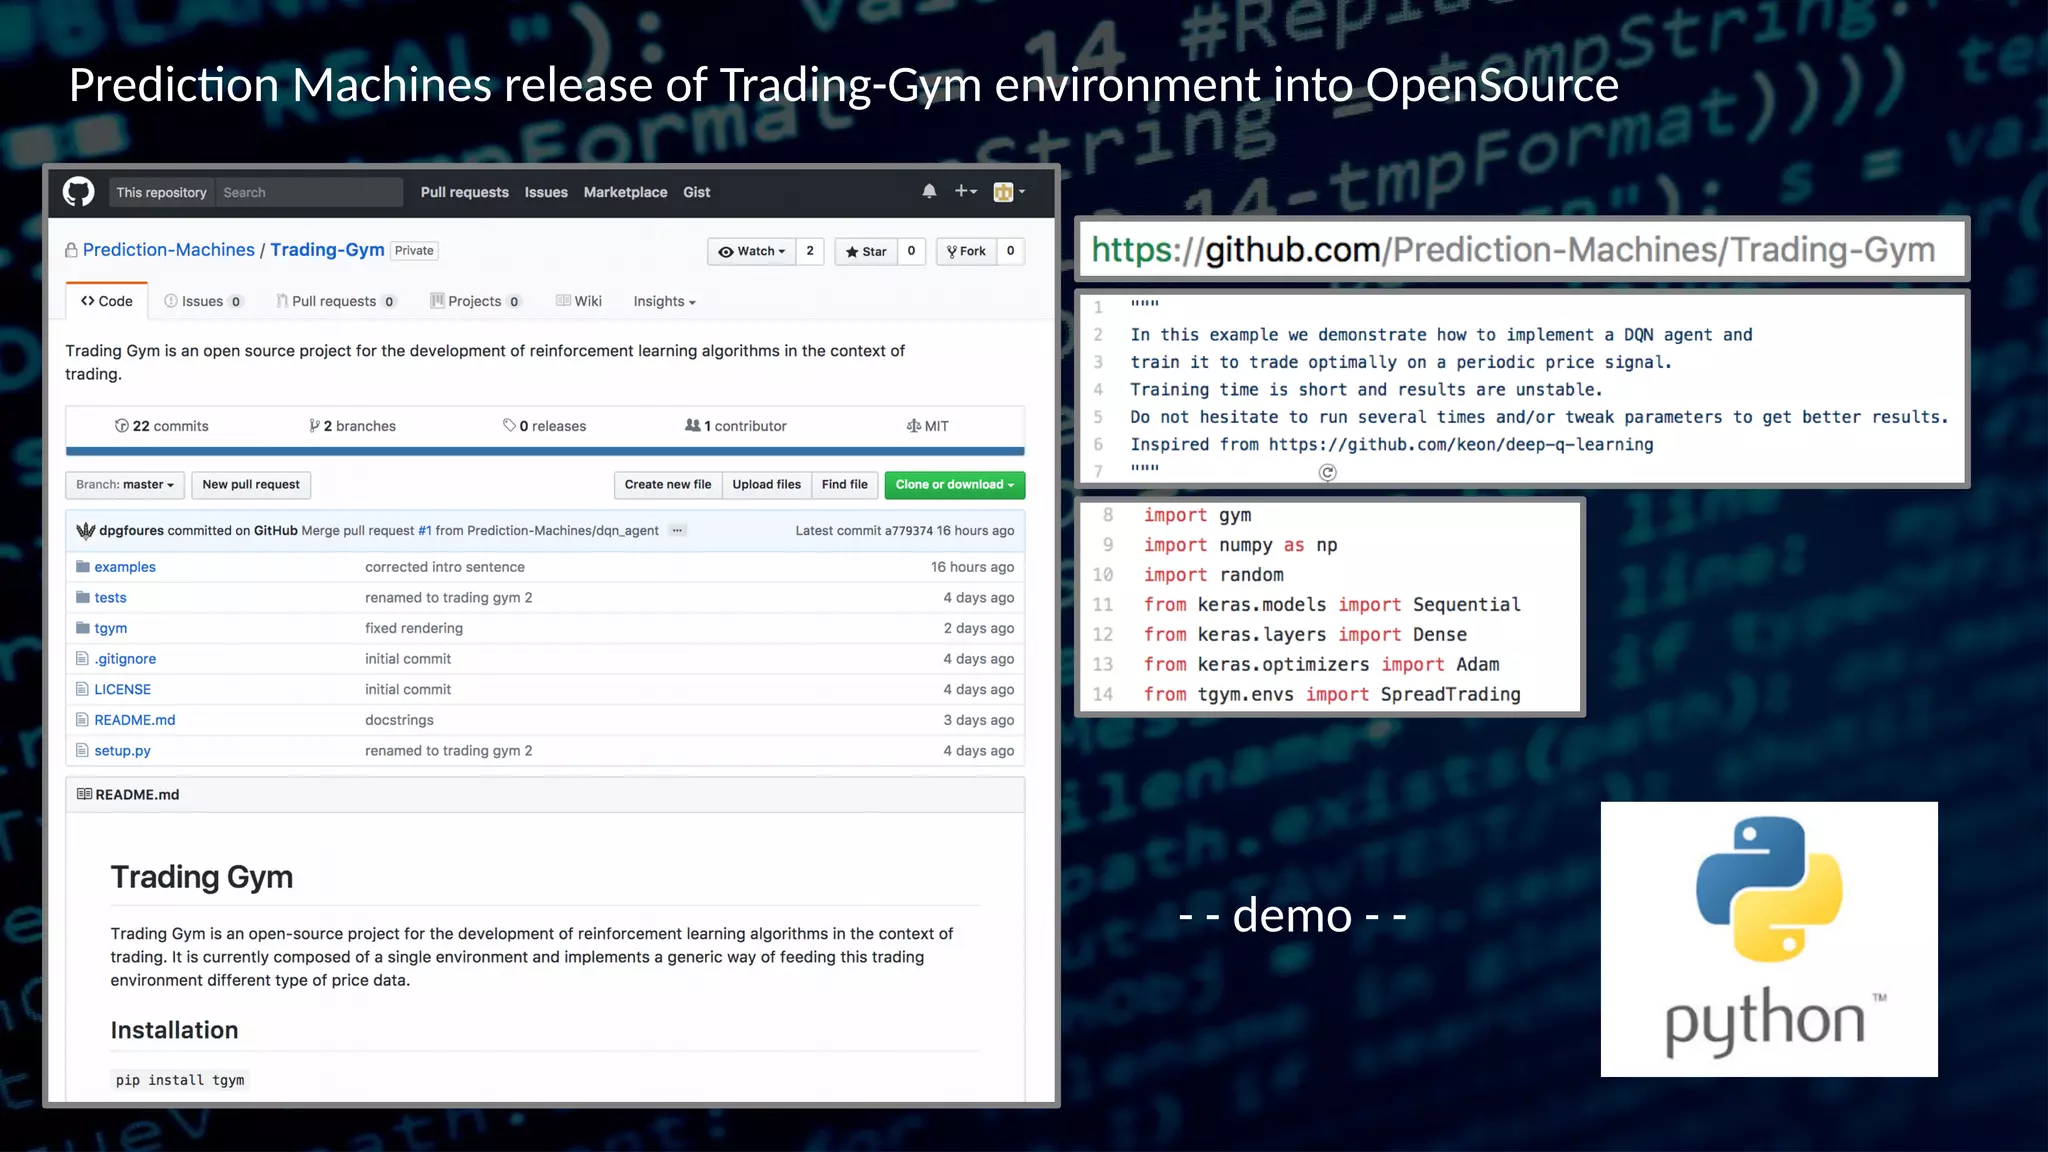Switch to the Projects 0 tab

tap(476, 301)
